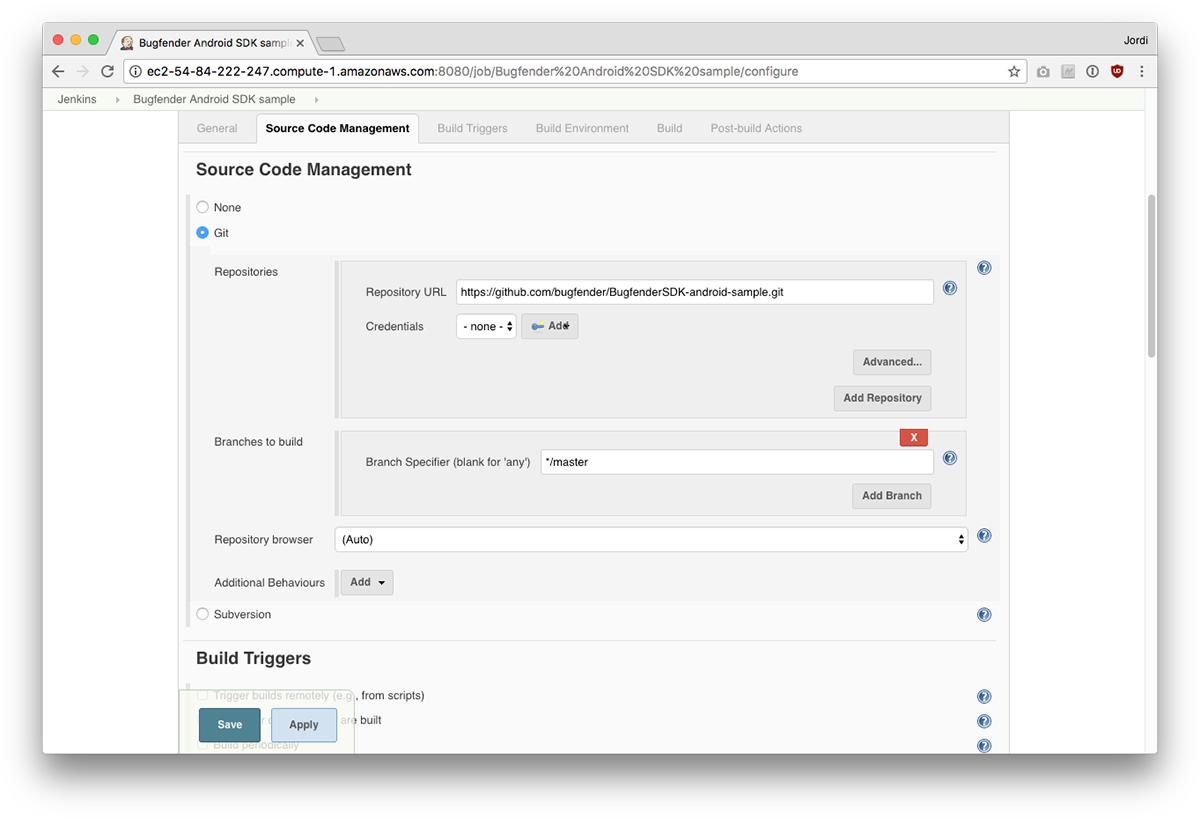Switch to Source Code Management tab
This screenshot has height=819, width=1200.
coord(338,128)
